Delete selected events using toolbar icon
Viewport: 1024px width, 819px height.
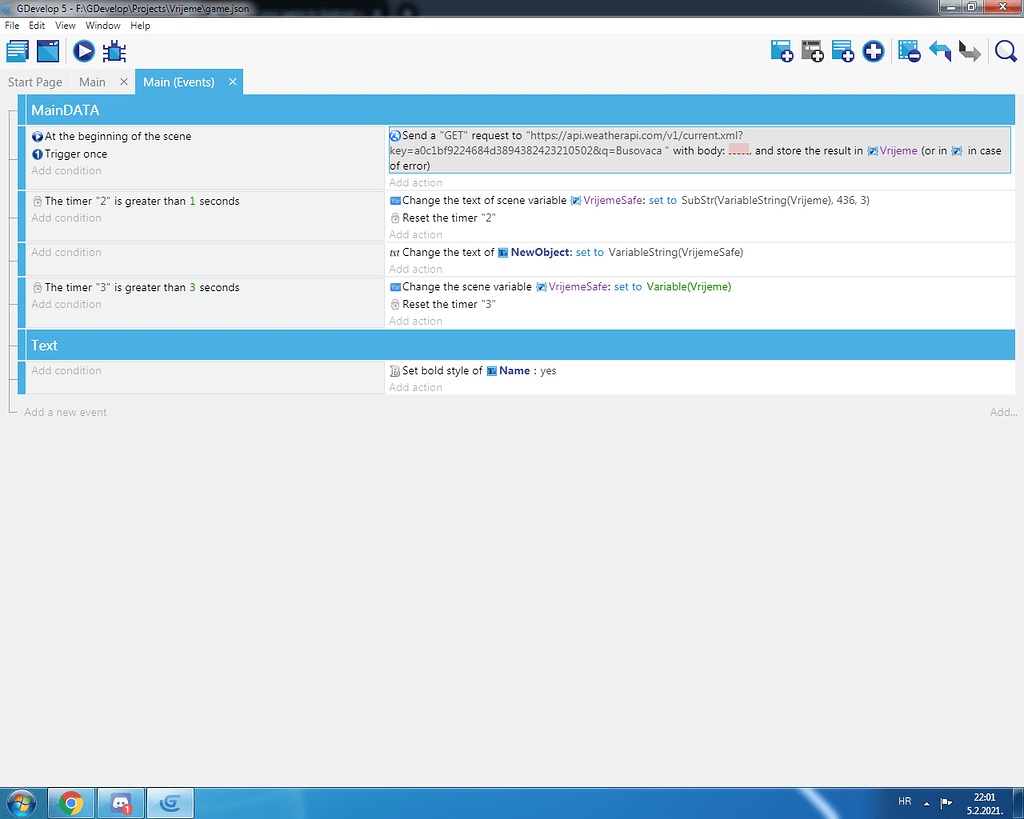909,51
